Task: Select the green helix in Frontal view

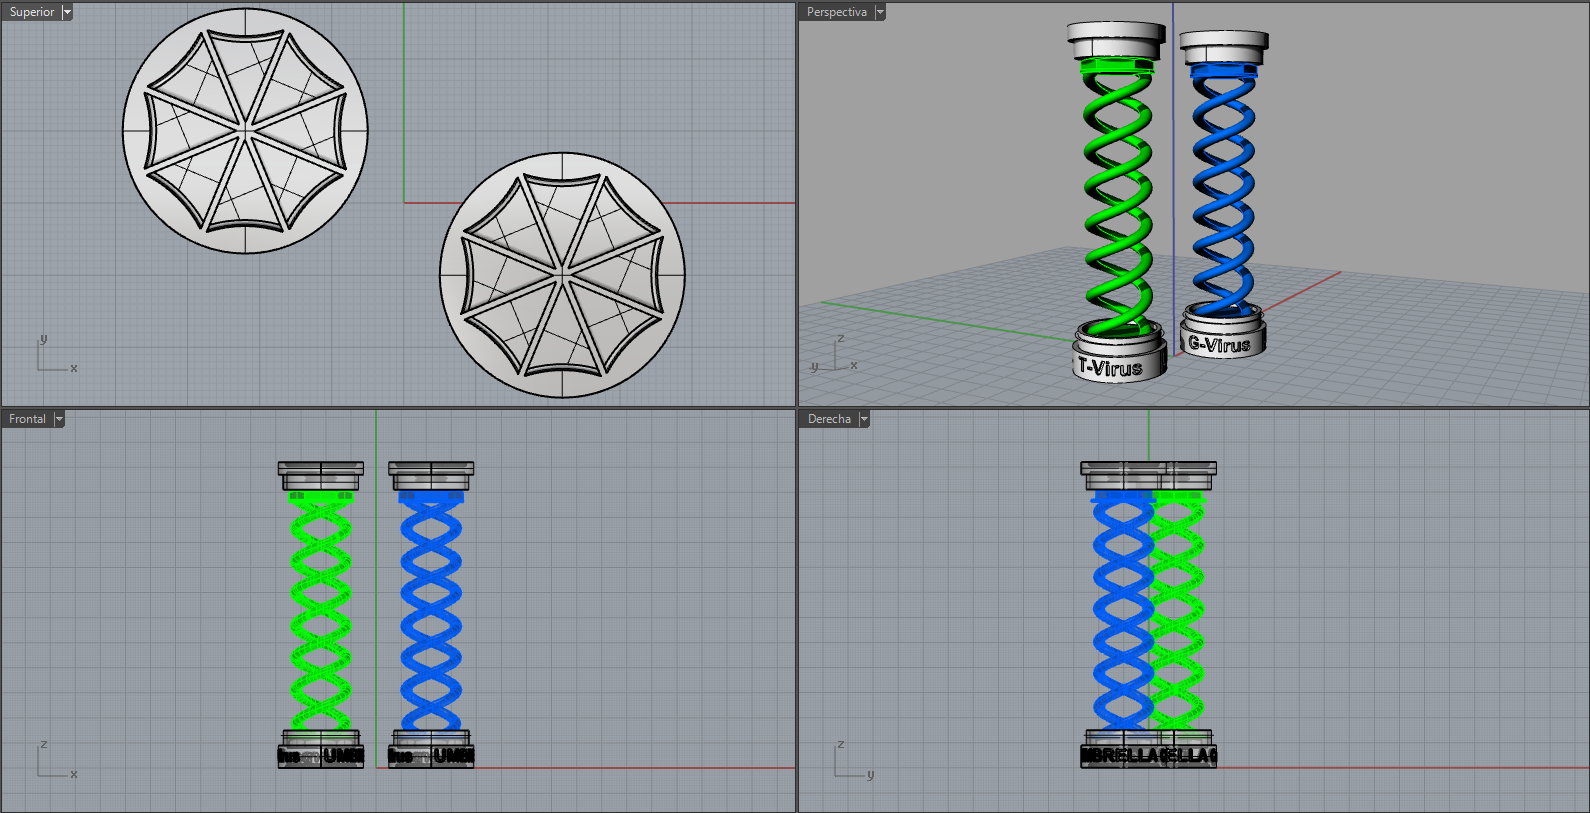Action: pyautogui.click(x=321, y=610)
